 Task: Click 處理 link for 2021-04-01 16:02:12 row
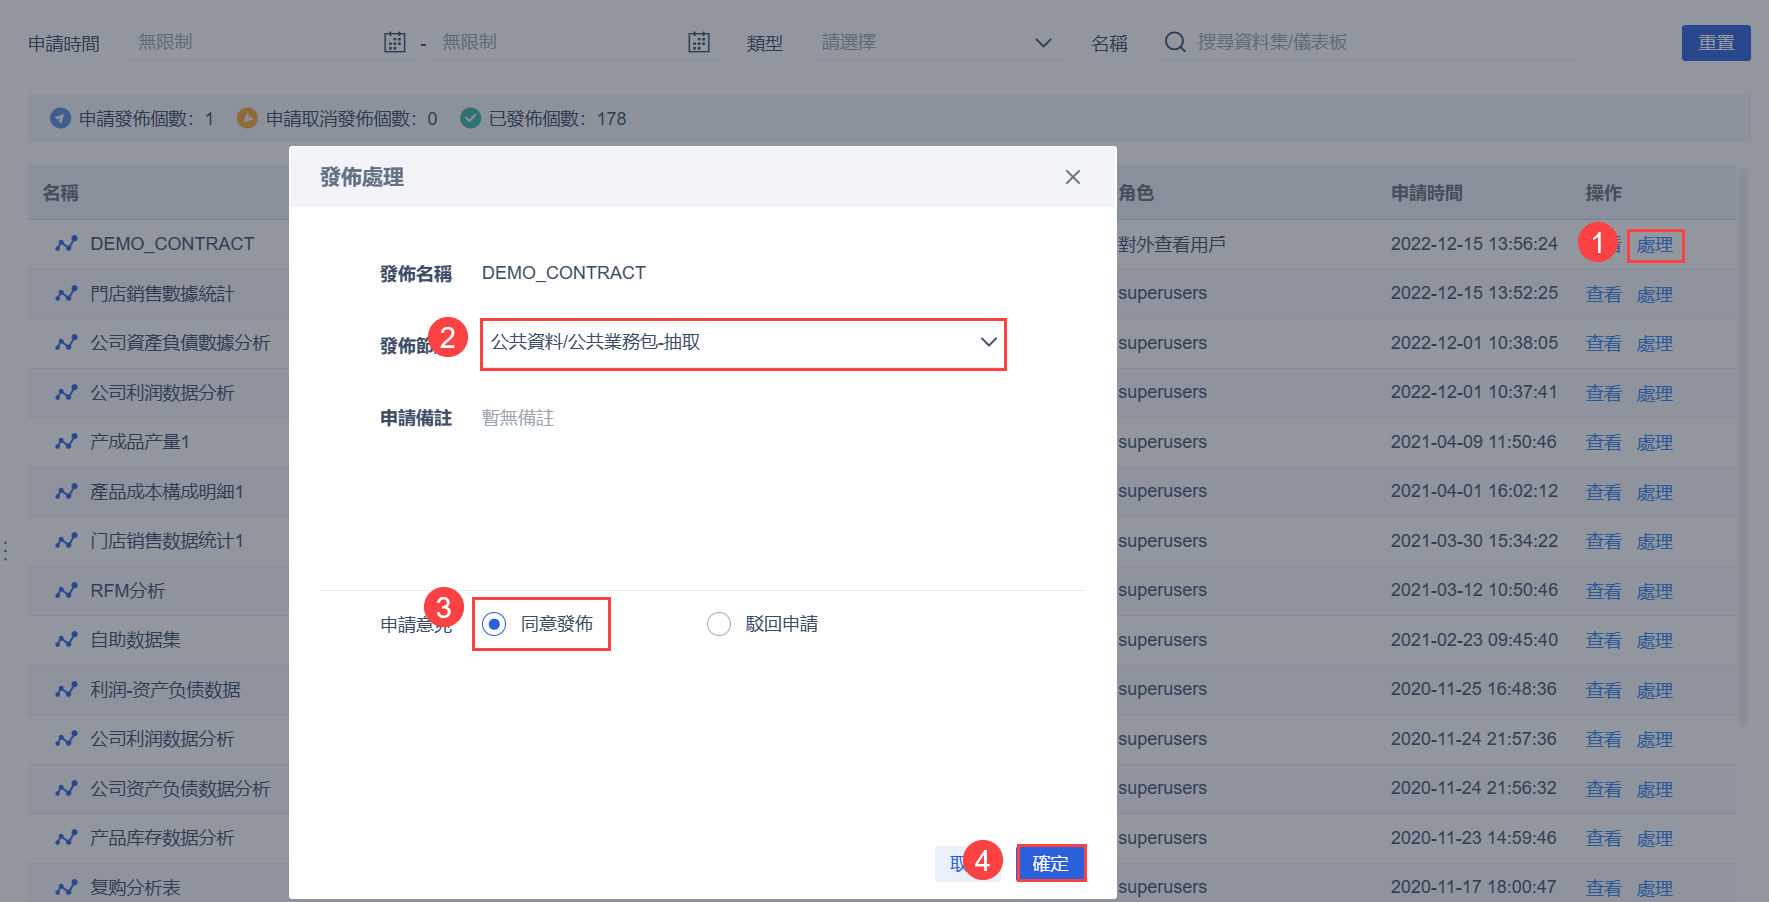pyautogui.click(x=1655, y=492)
